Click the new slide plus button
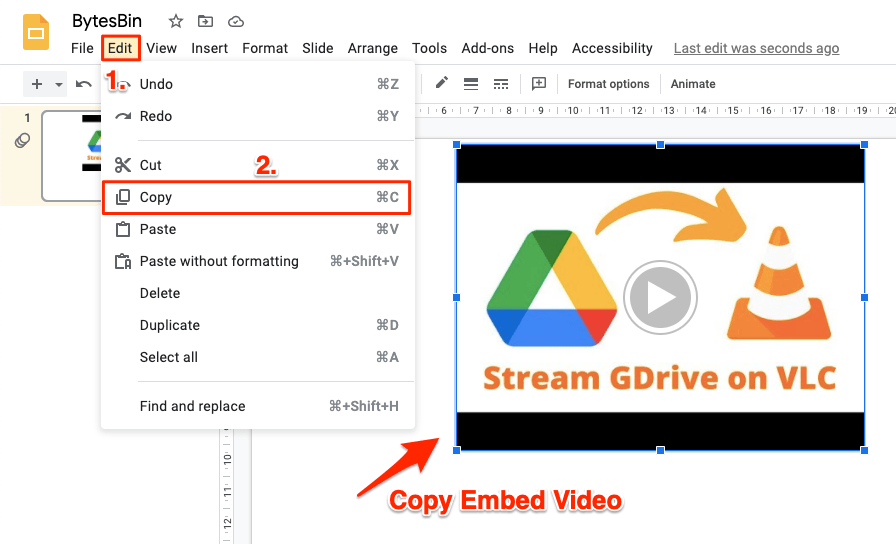This screenshot has height=544, width=896. pos(37,84)
